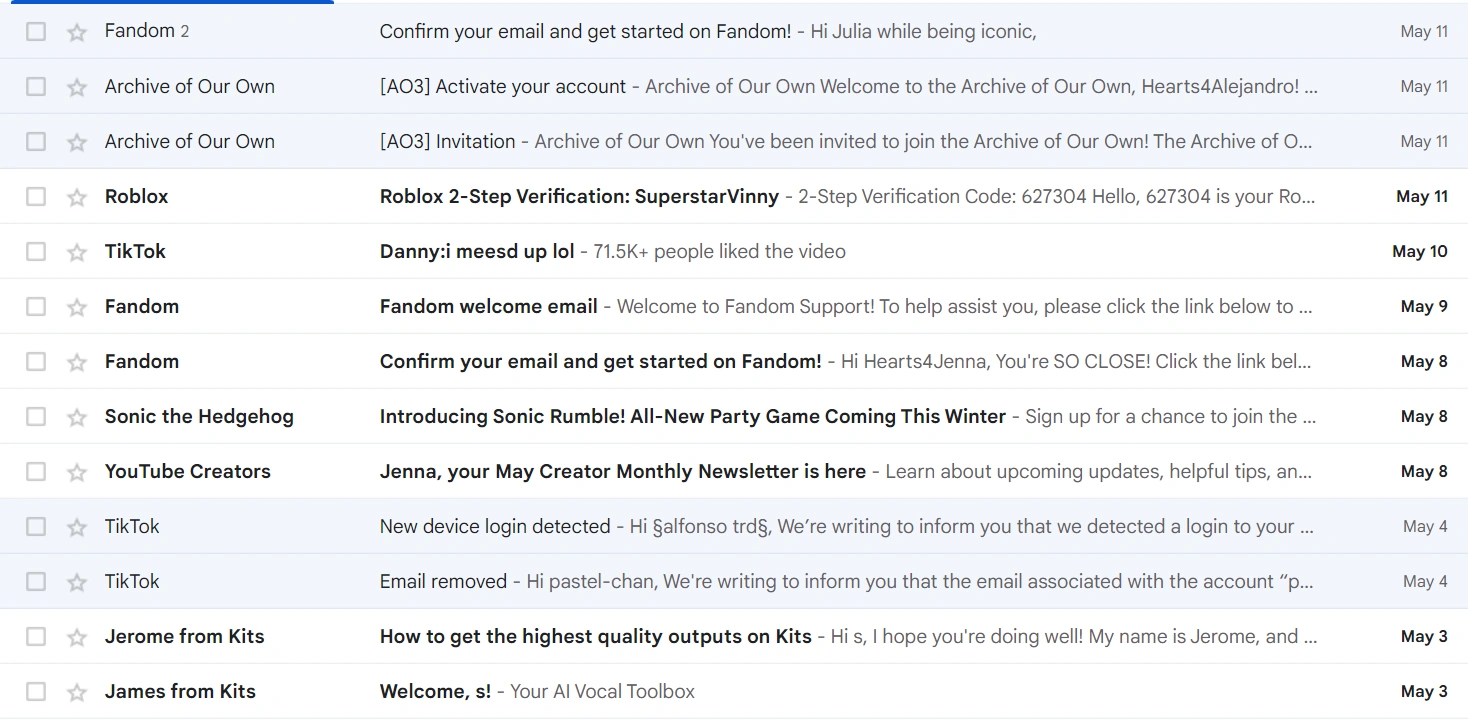The image size is (1468, 720).
Task: Star the Jerome from Kits email
Action: [77, 637]
